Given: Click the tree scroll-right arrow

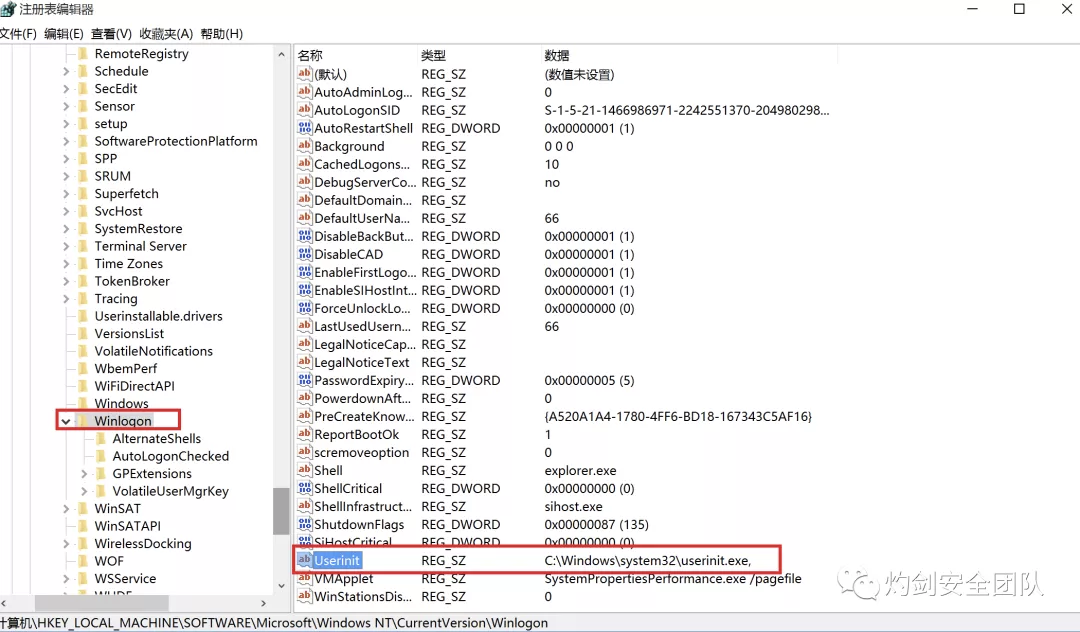Looking at the screenshot, I should (263, 602).
